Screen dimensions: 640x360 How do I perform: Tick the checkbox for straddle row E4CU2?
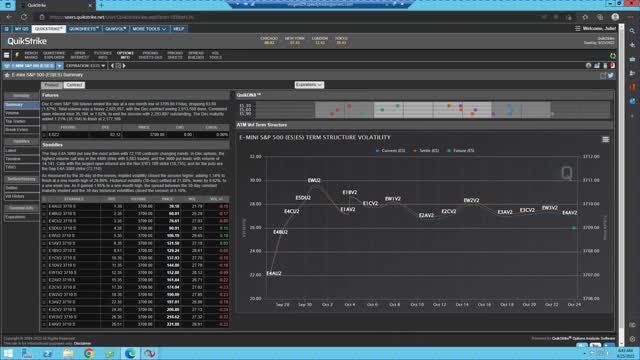44,221
